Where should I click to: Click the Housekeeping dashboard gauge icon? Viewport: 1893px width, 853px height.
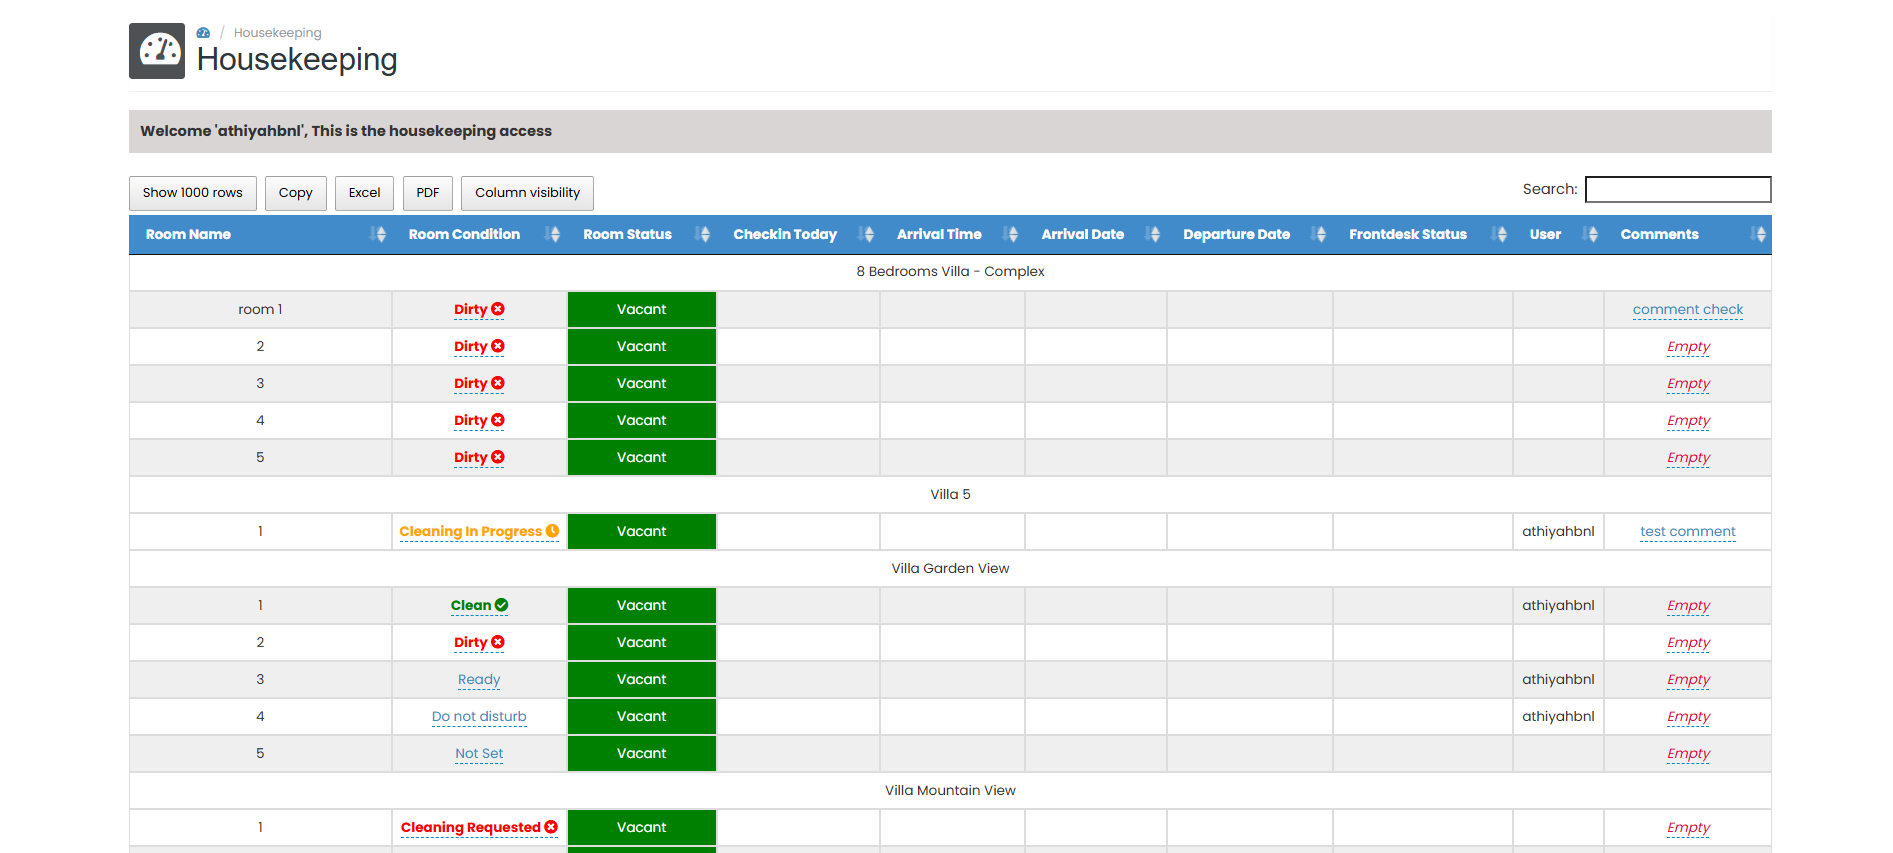(157, 51)
